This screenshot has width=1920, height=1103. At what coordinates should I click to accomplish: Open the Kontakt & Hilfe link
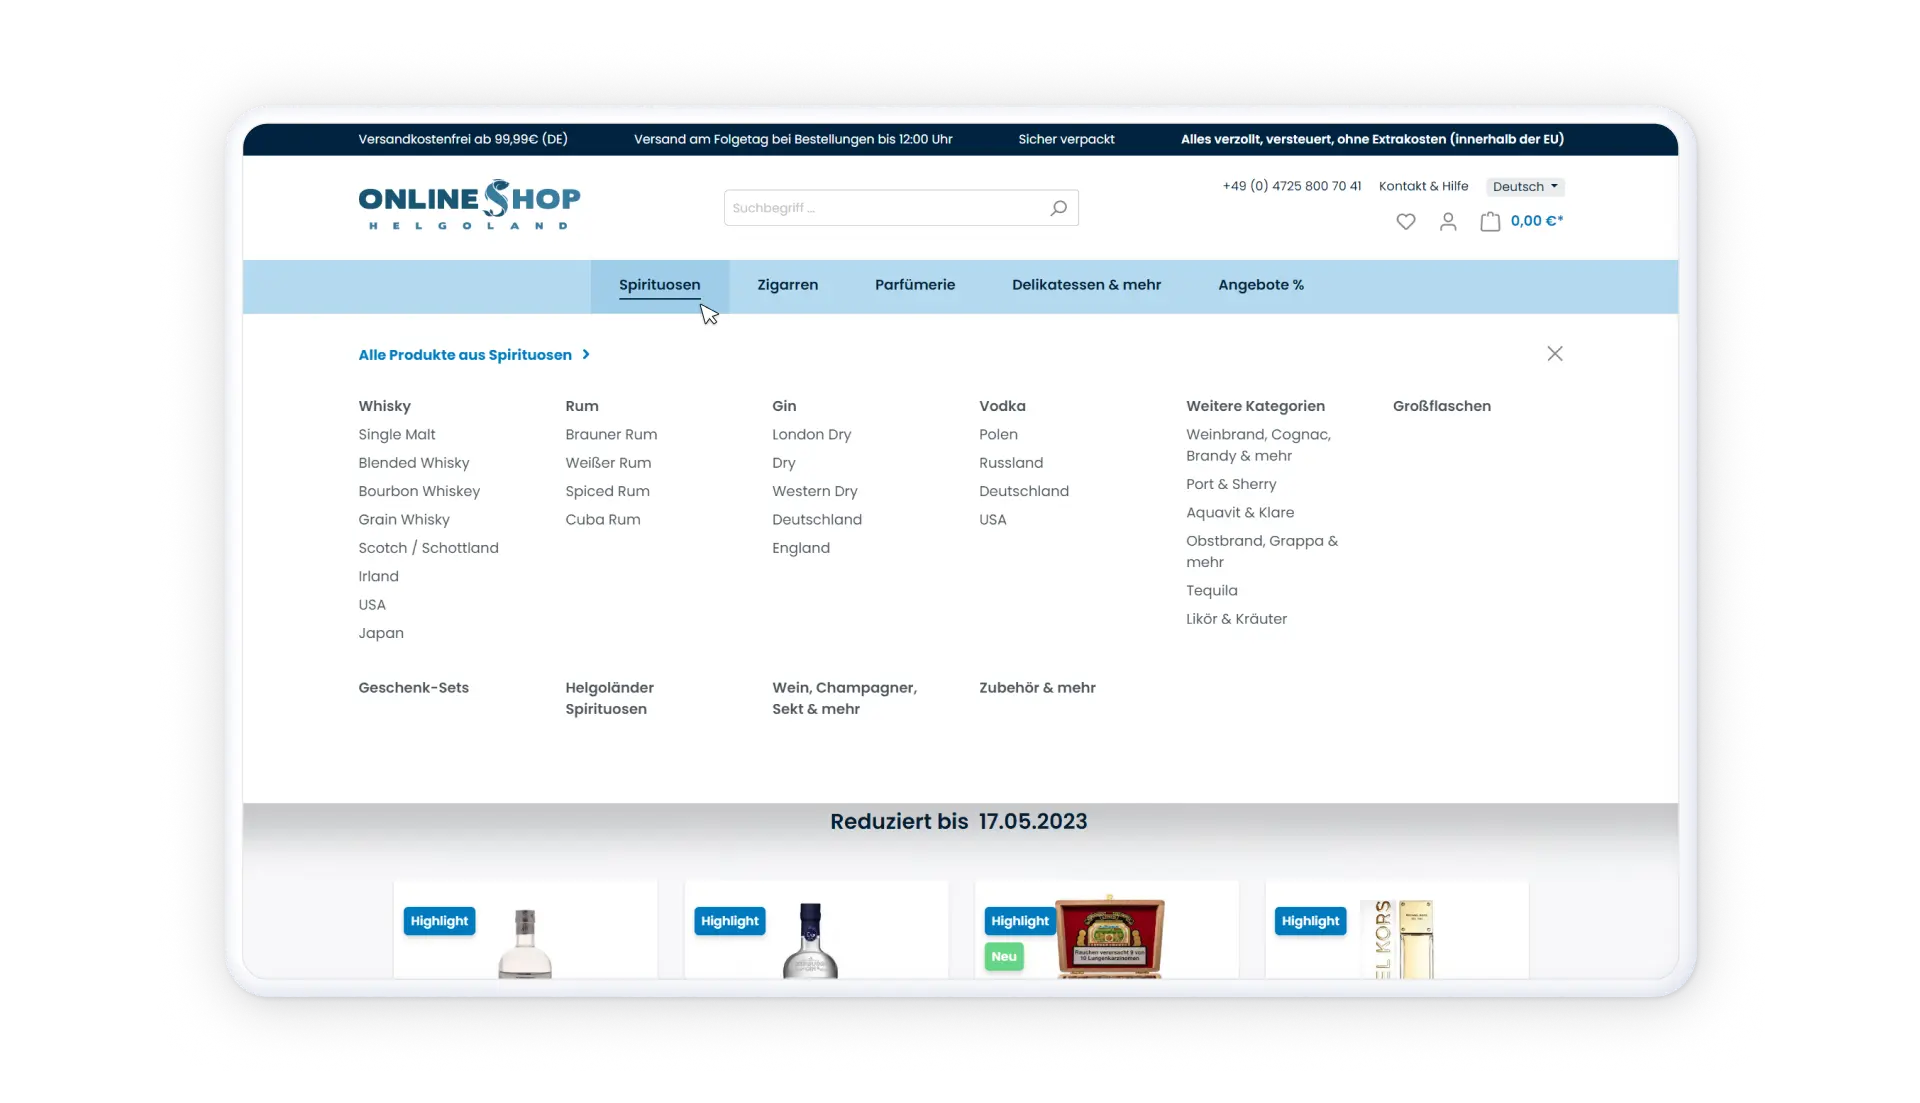point(1423,187)
